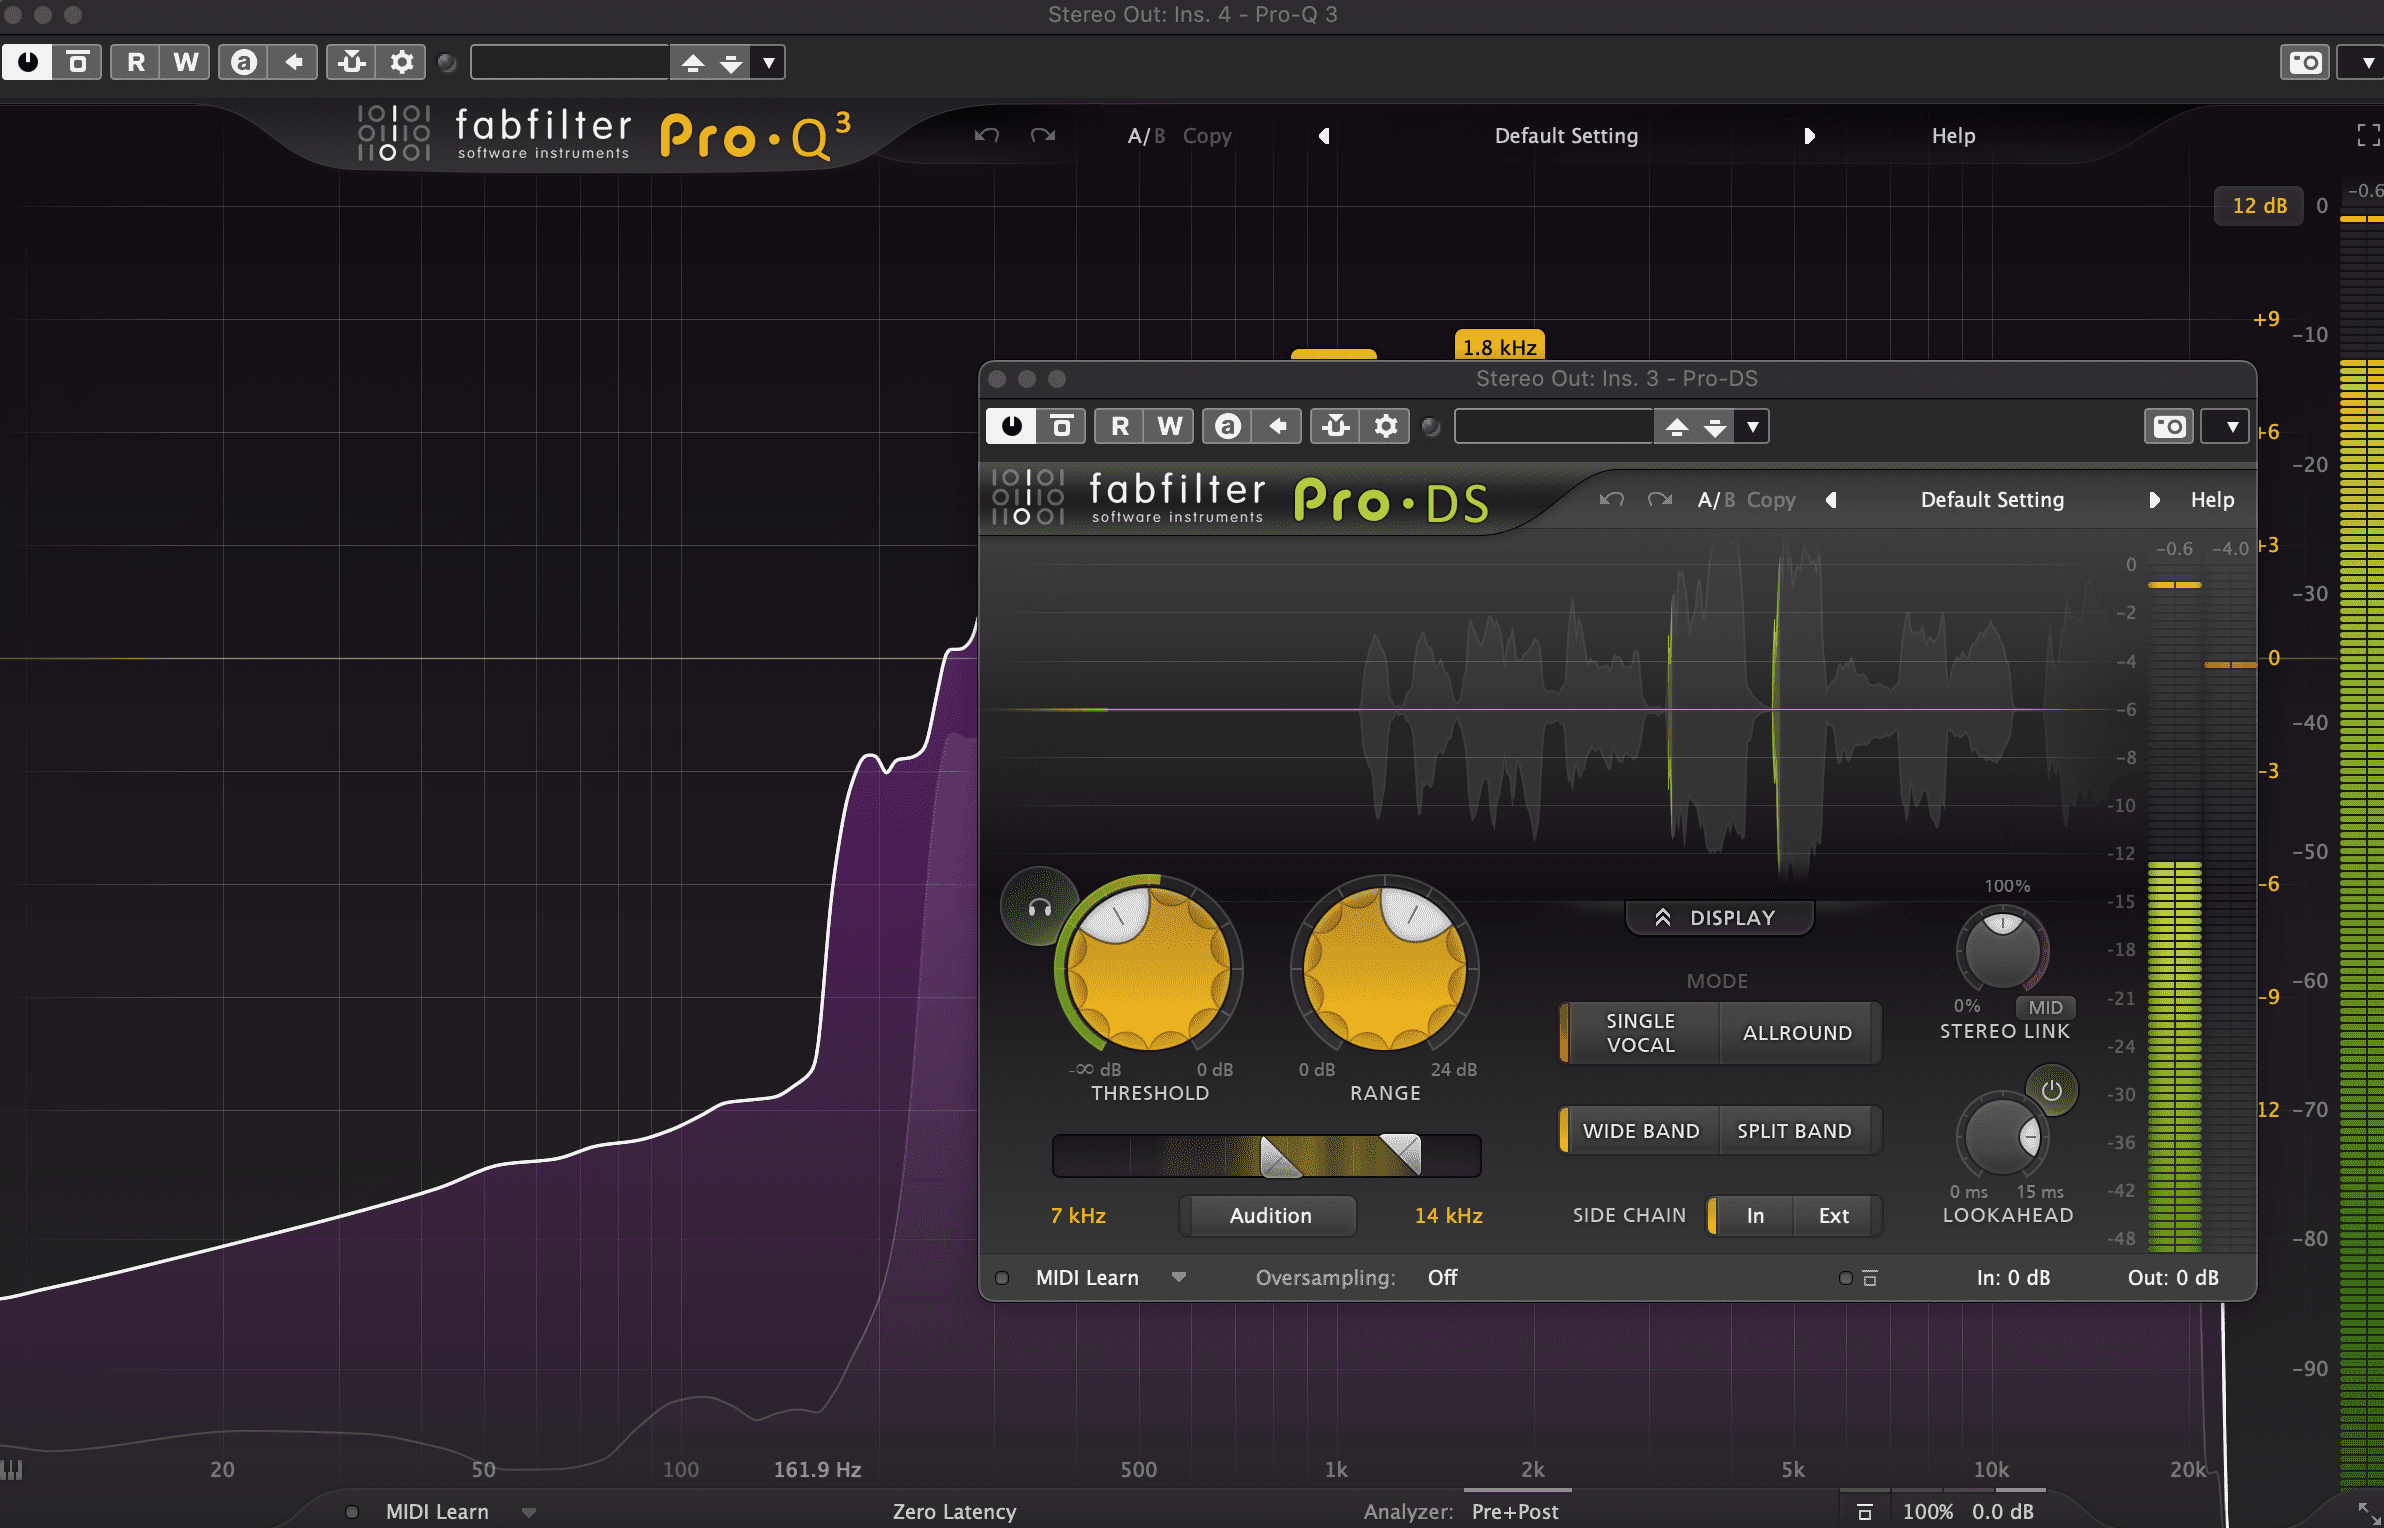
Task: Open Pro-Q 3 host preset dropdown
Action: point(768,62)
